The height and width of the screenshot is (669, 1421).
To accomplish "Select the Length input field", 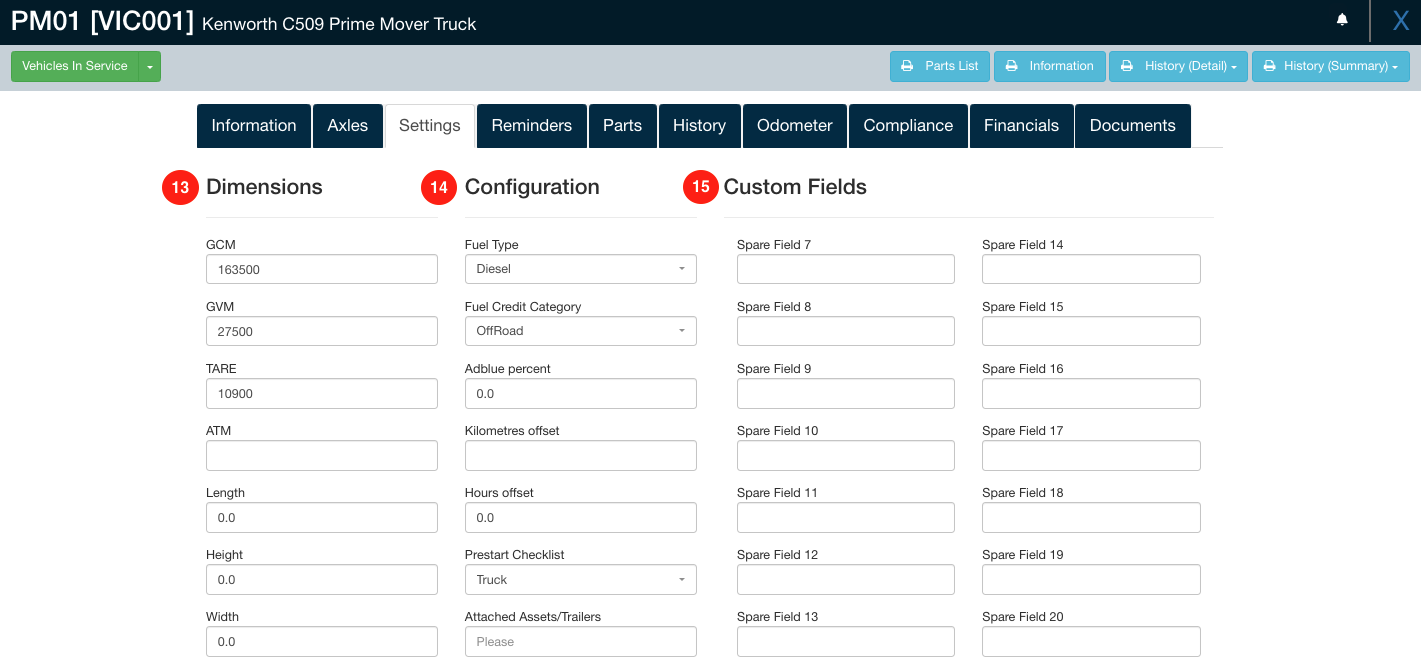I will click(x=322, y=517).
